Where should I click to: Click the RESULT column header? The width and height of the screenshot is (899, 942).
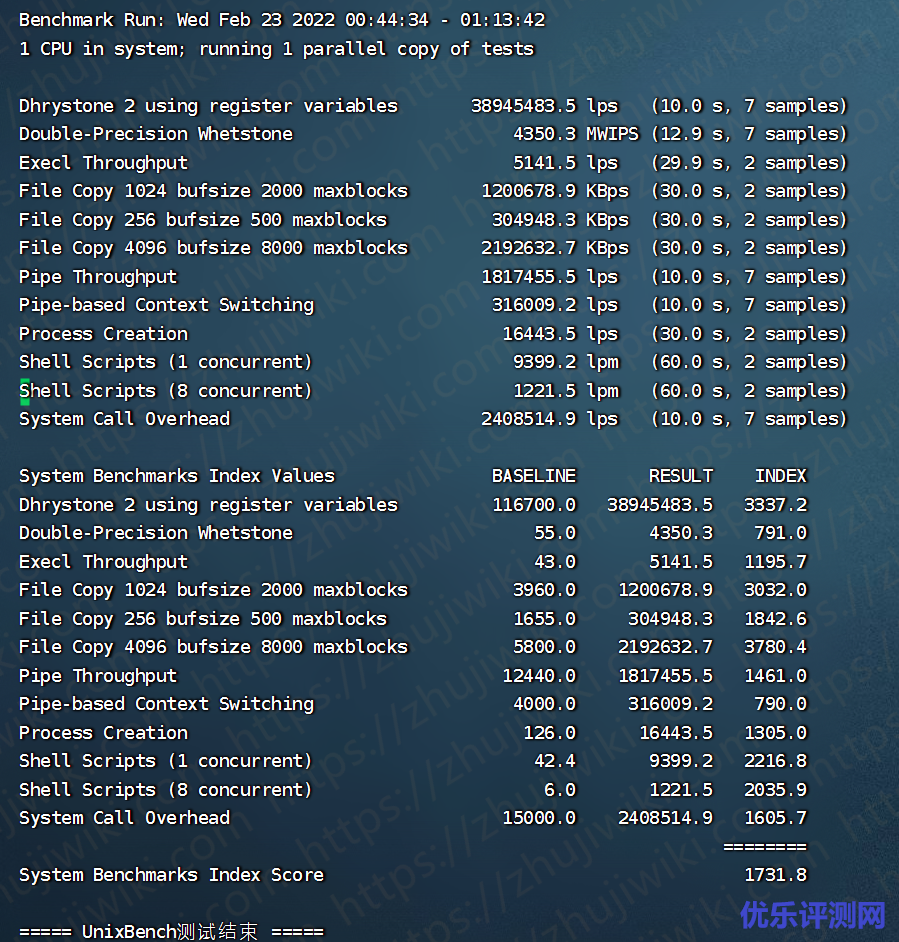[681, 476]
